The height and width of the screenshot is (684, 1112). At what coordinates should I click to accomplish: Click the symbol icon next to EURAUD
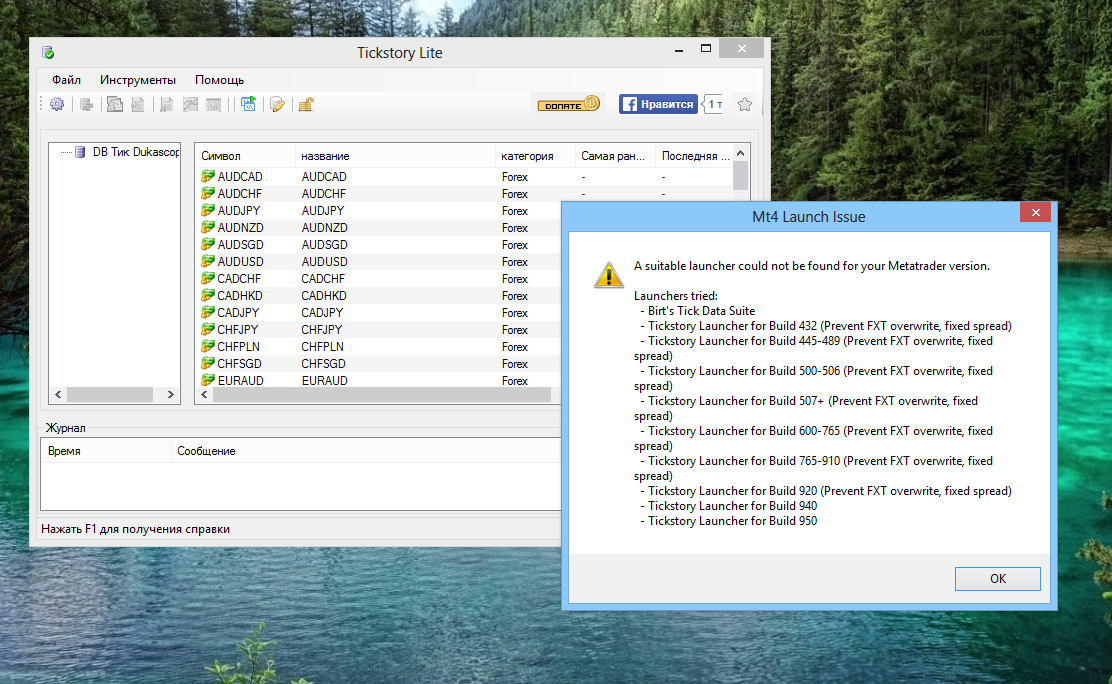pyautogui.click(x=208, y=380)
